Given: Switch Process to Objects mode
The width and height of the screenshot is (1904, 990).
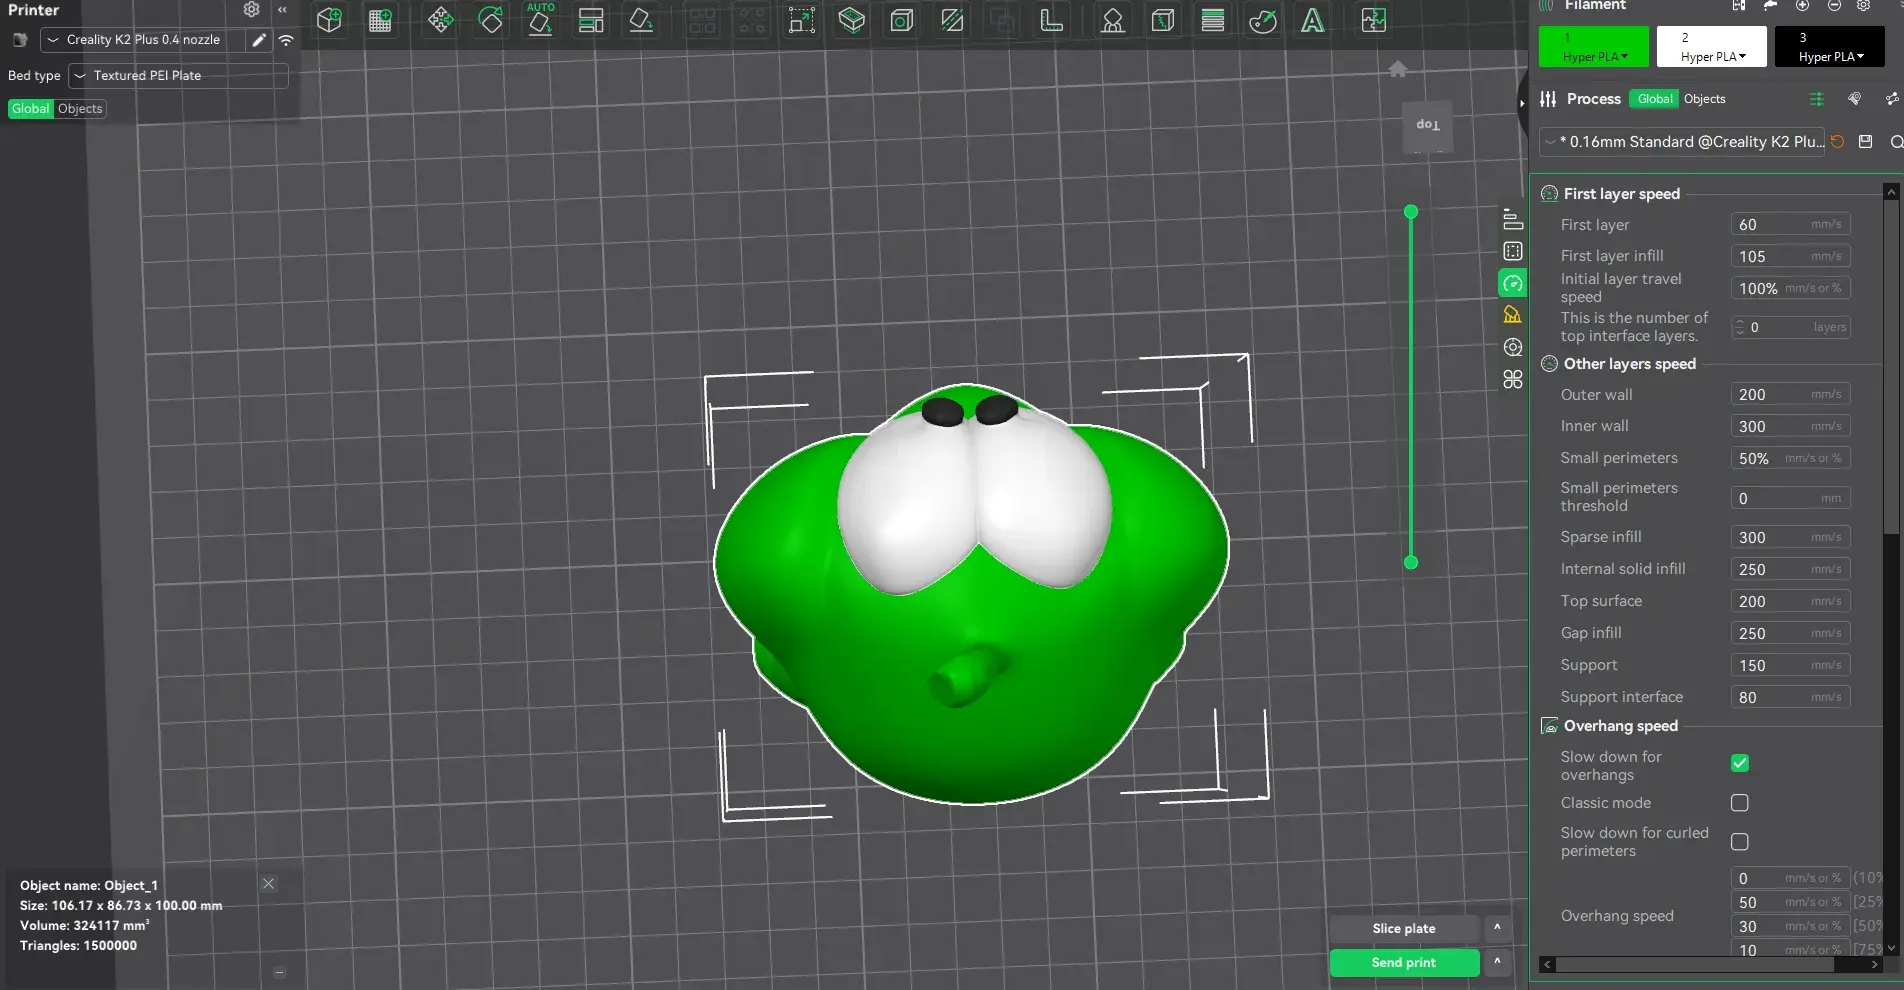Looking at the screenshot, I should pos(1704,99).
